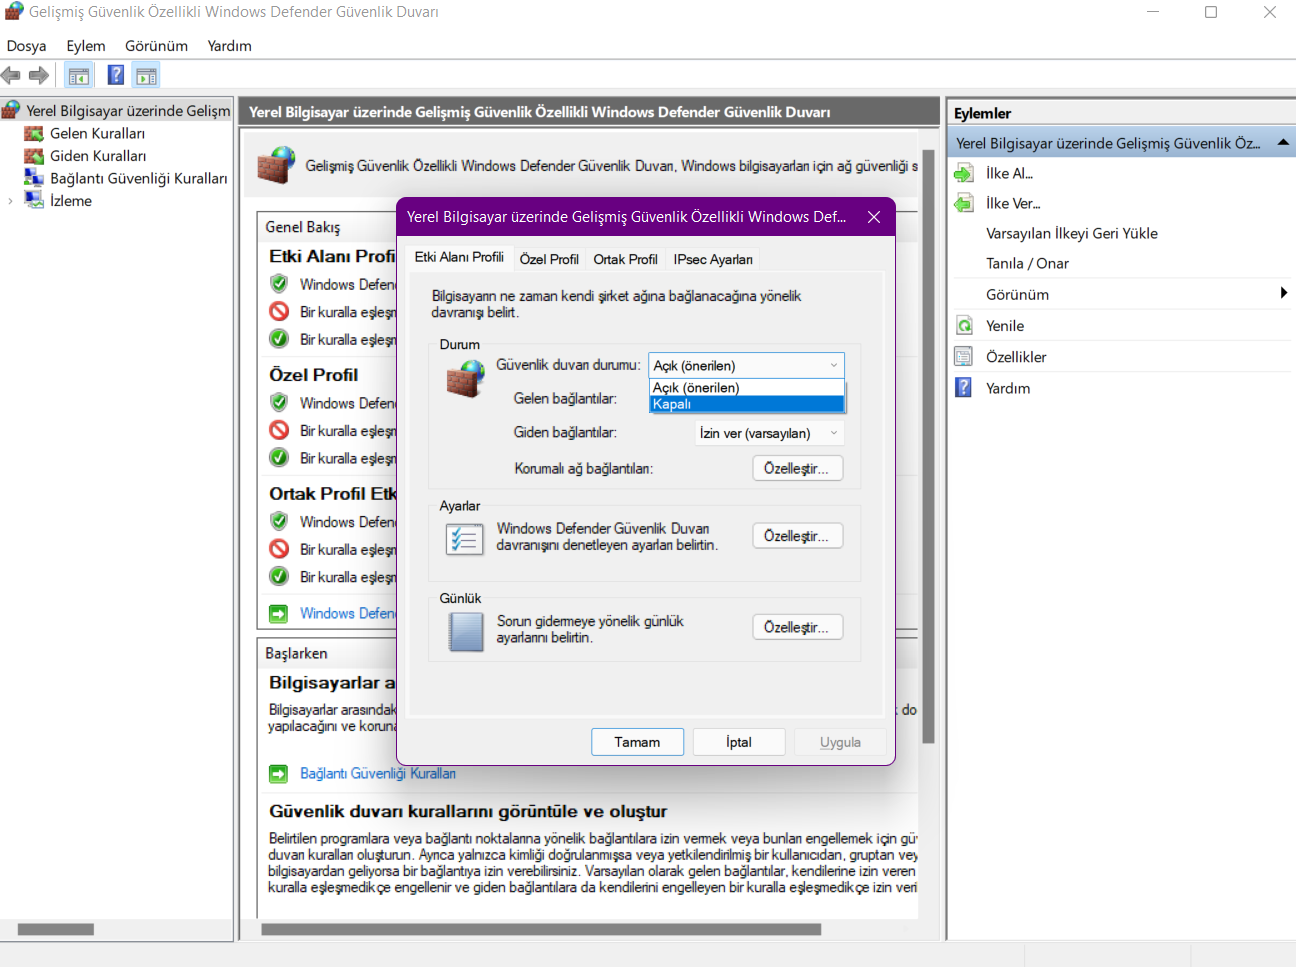The height and width of the screenshot is (967, 1296).
Task: Choose Kapalı from the dropdown list
Action: click(747, 404)
